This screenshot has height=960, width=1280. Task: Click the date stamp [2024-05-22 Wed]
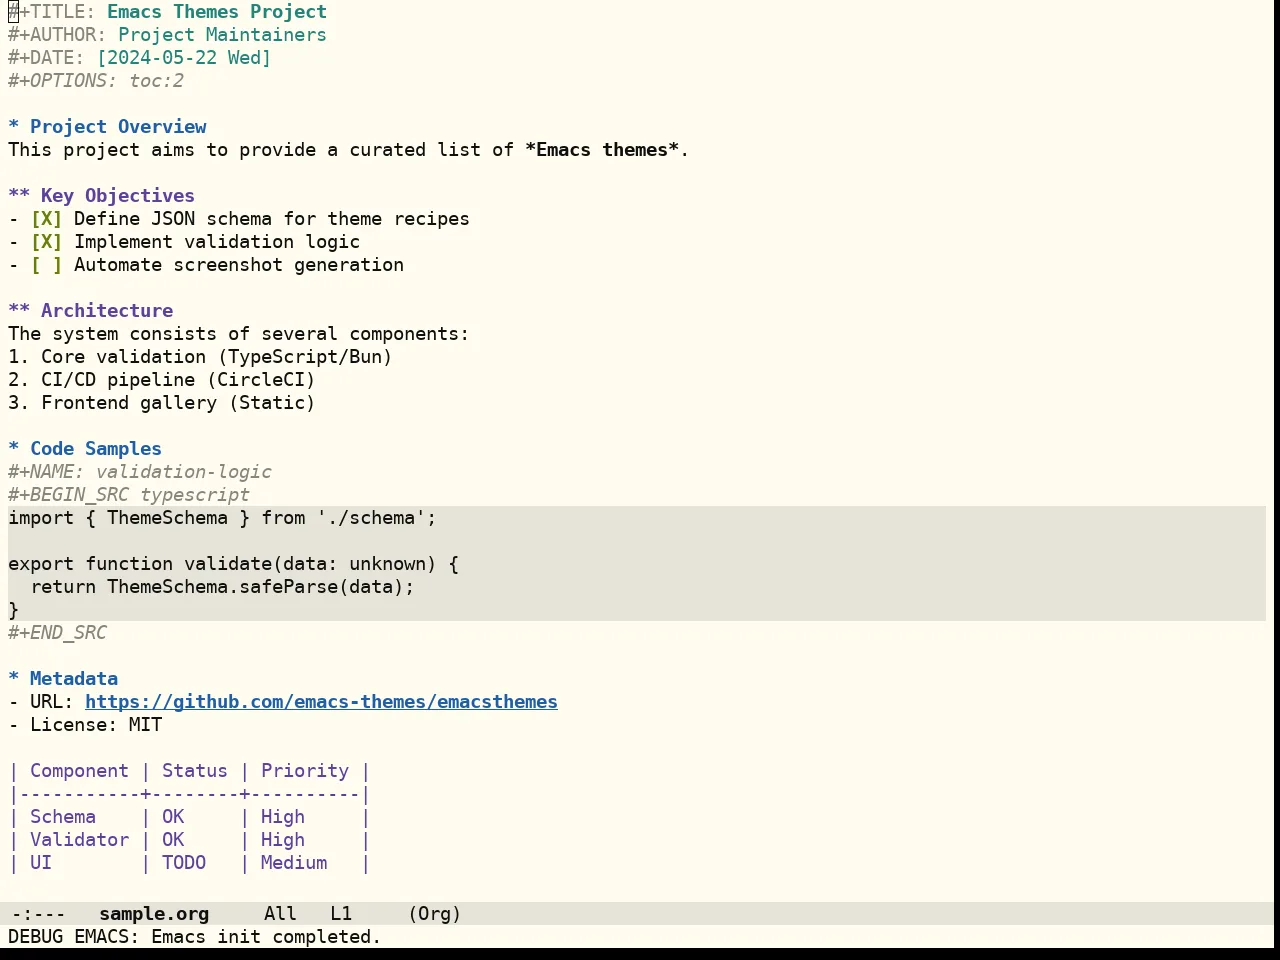[x=184, y=58]
